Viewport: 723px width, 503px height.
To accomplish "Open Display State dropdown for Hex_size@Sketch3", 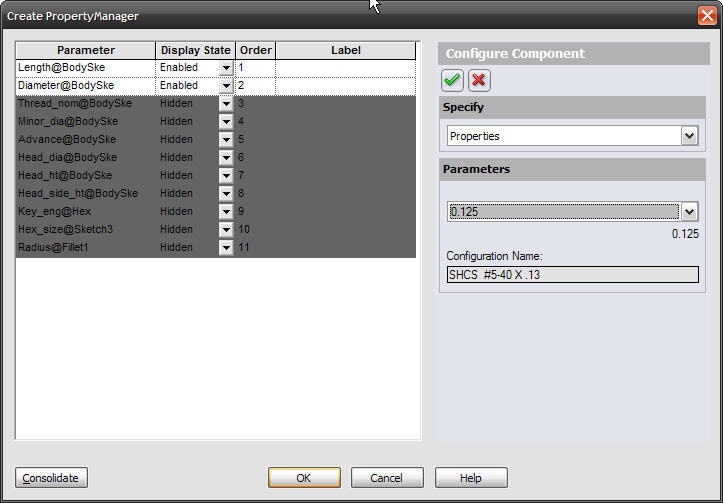I will tap(226, 230).
